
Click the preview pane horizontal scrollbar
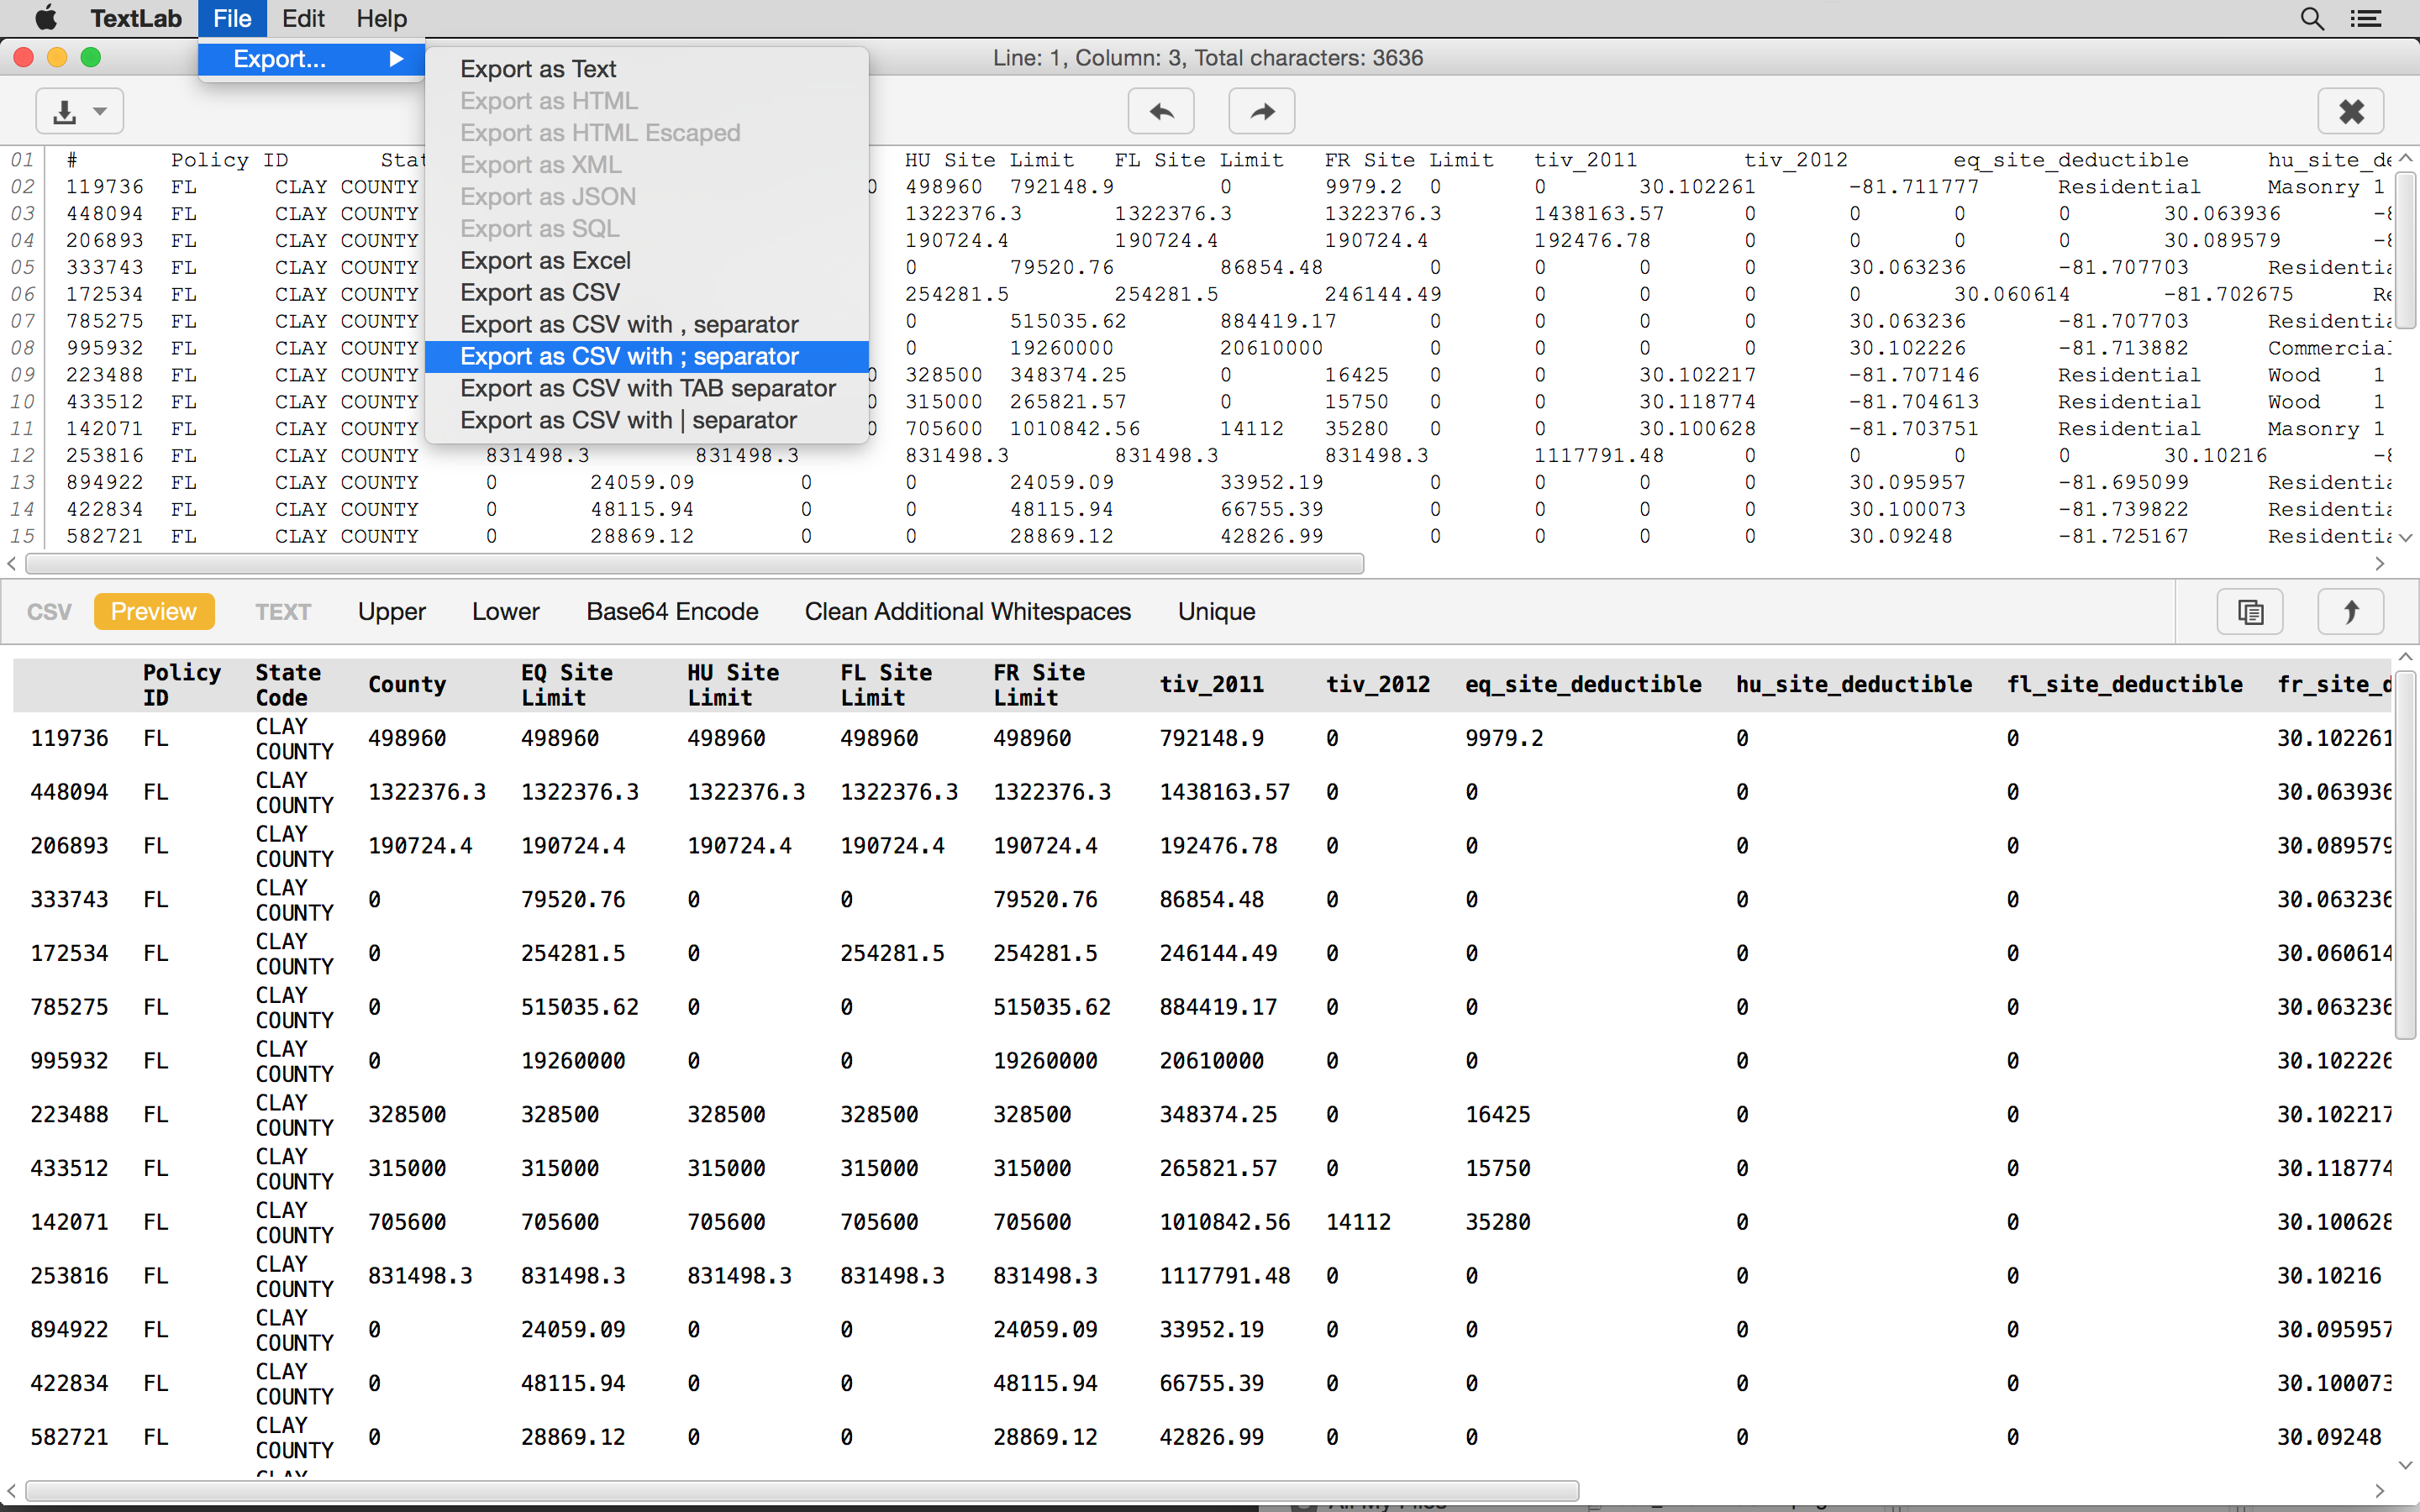pos(800,1491)
